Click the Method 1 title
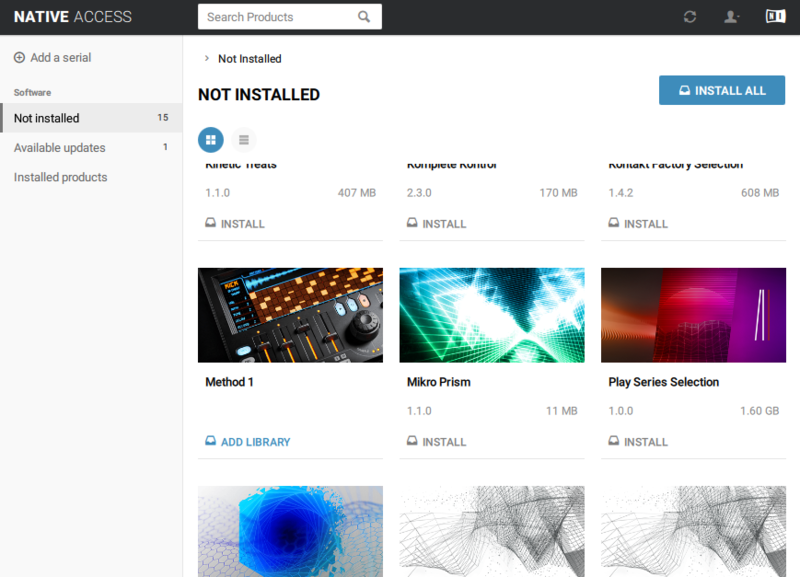The image size is (800, 577). click(230, 382)
